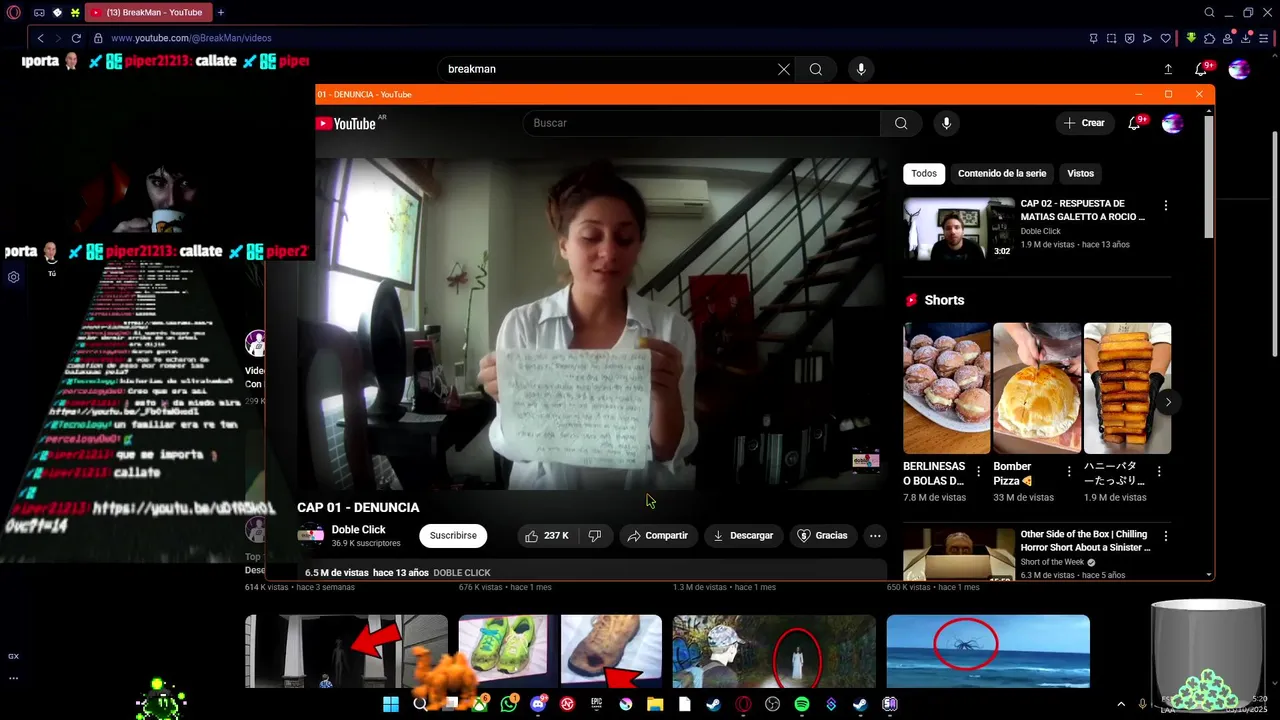
Task: Click settings gear in left sidebar
Action: point(14,277)
